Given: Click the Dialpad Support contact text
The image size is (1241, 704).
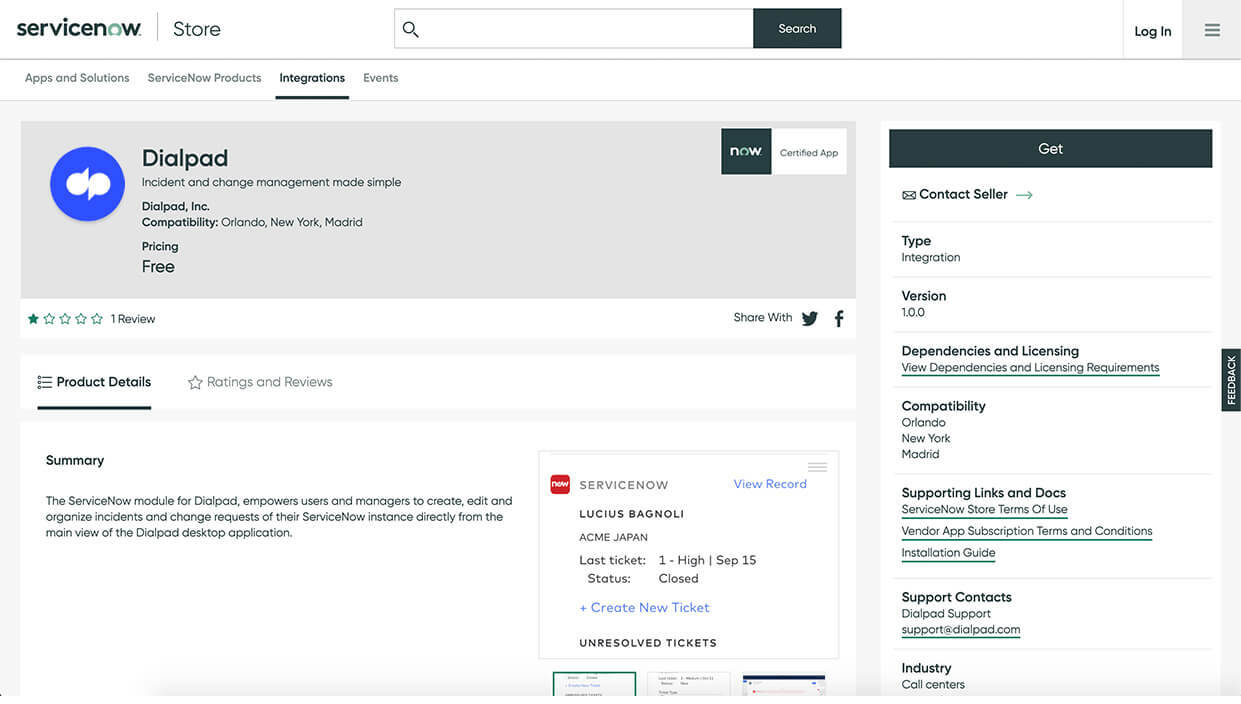Looking at the screenshot, I should (x=946, y=614).
